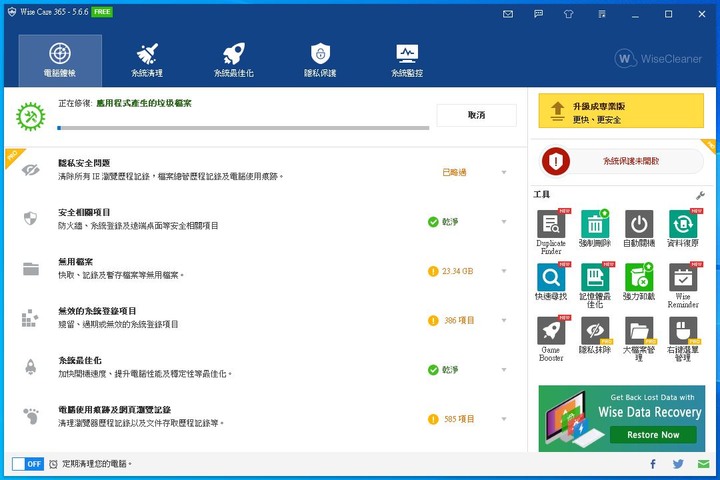The image size is (720, 480).
Task: Expand the 無效的系統登錄項目 row arrow
Action: pos(504,320)
